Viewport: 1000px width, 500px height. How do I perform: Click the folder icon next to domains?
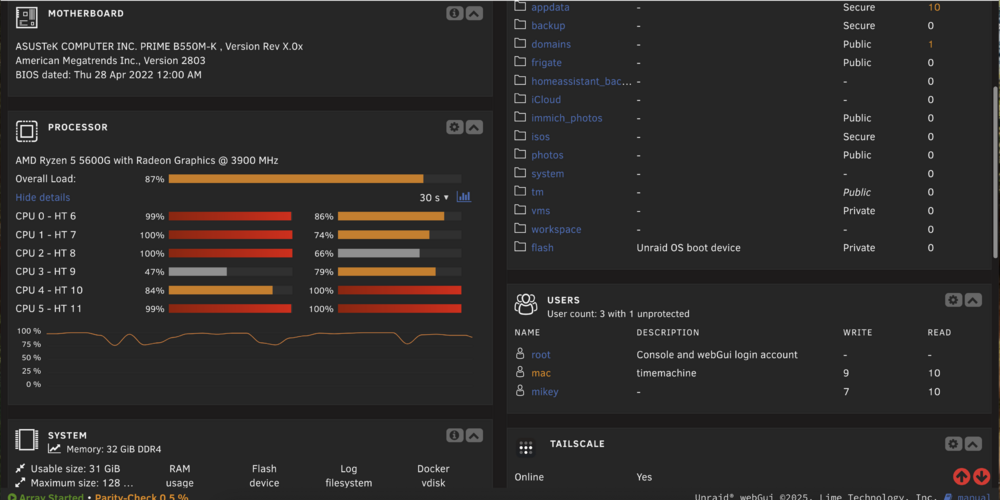click(520, 44)
